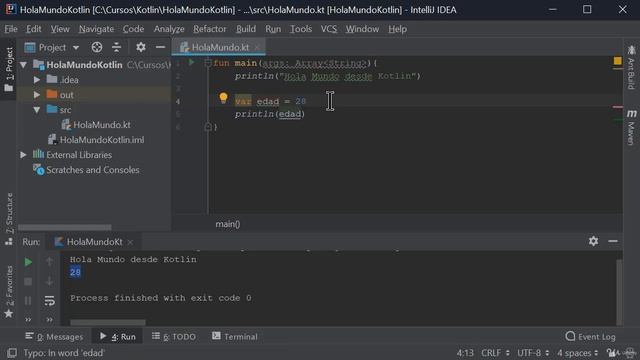Screen dimensions: 640x360
Task: Open the Analyze menu
Action: coord(169,29)
